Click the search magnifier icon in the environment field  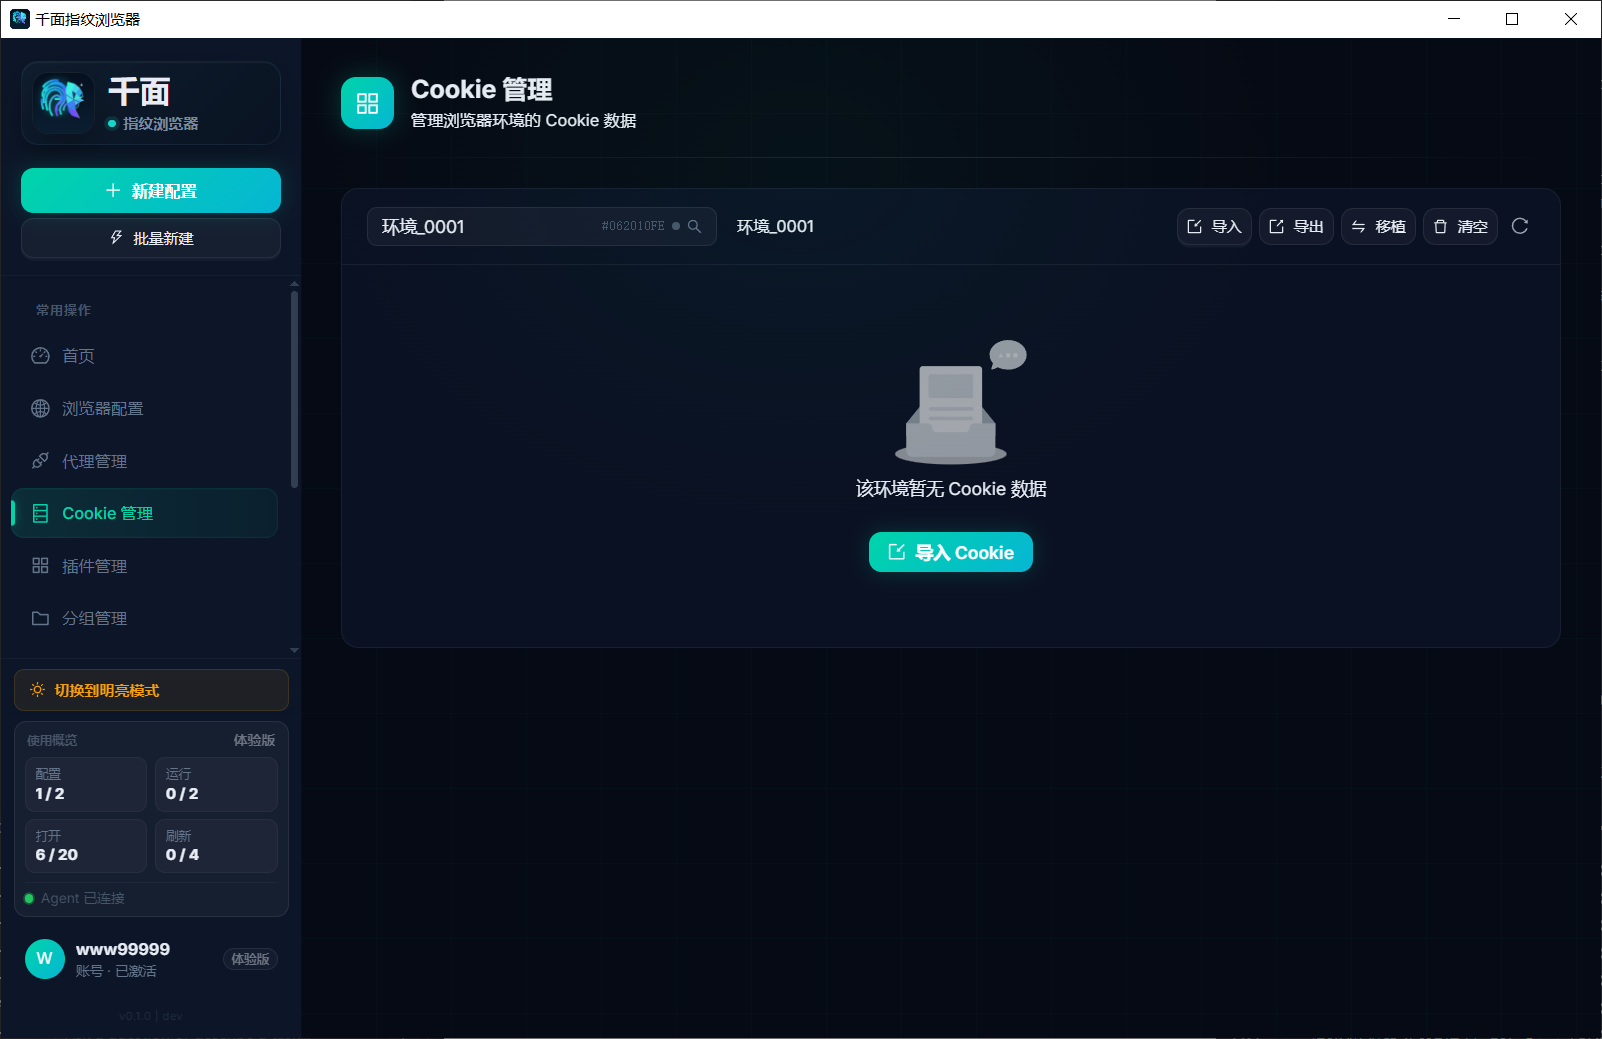pos(694,226)
